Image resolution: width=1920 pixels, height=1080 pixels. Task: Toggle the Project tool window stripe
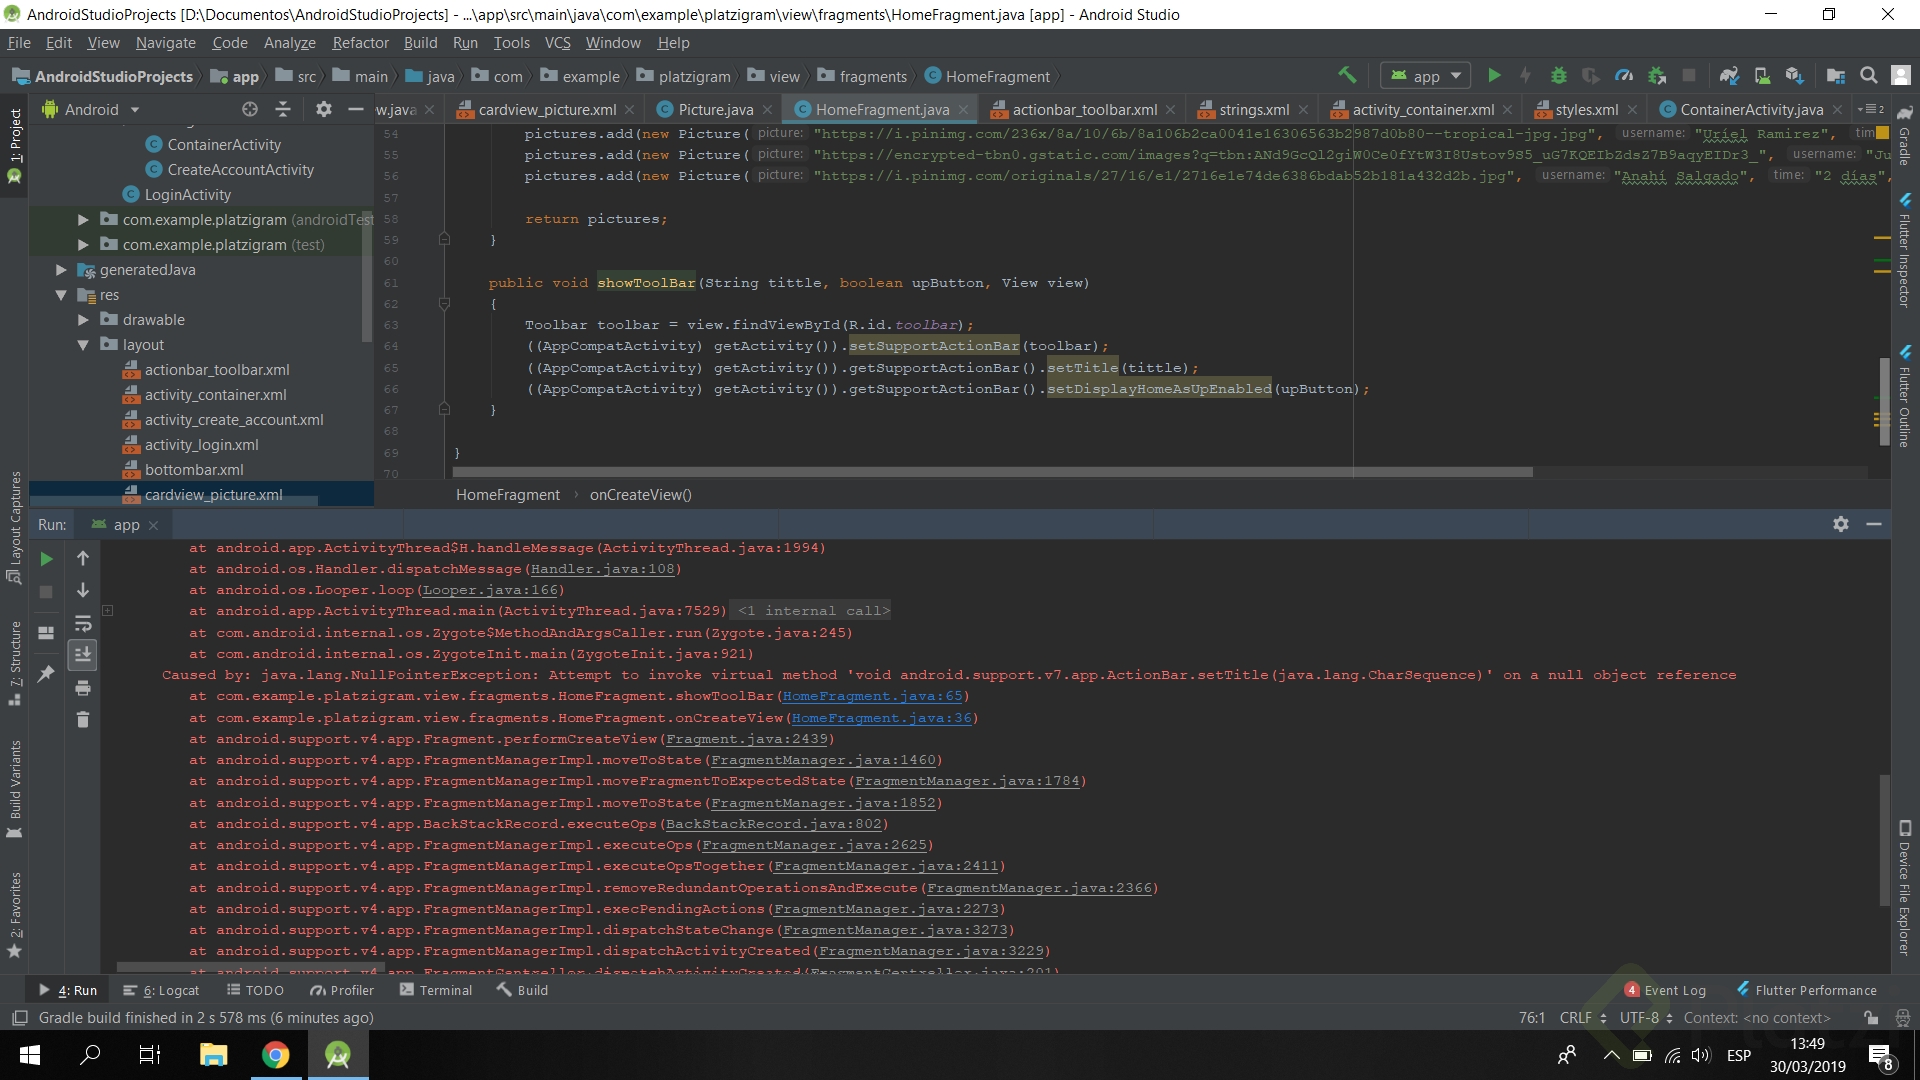tap(14, 146)
